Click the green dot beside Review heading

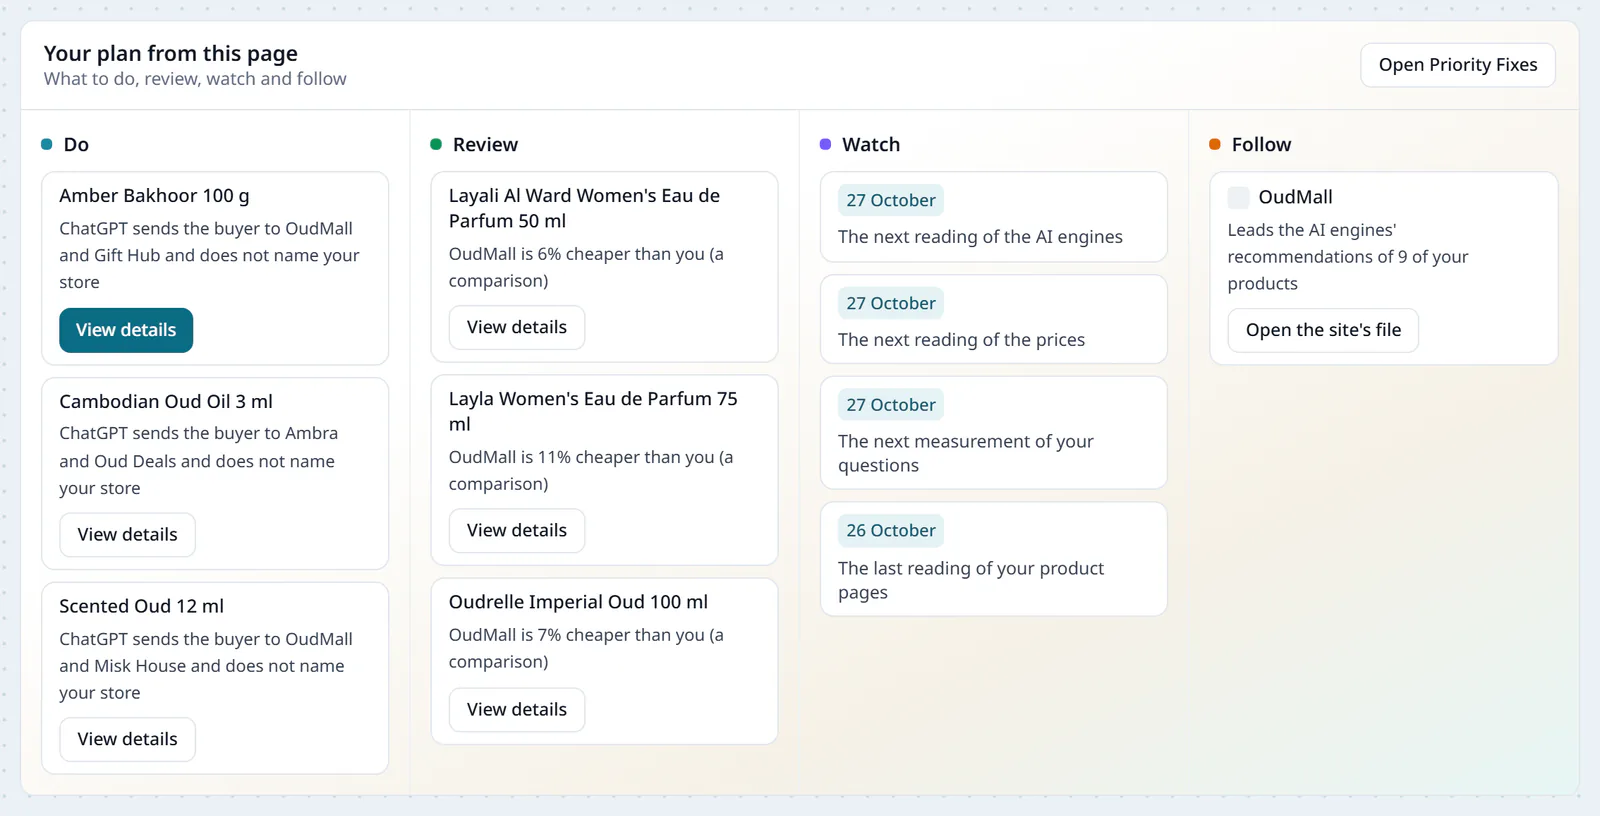coord(436,144)
